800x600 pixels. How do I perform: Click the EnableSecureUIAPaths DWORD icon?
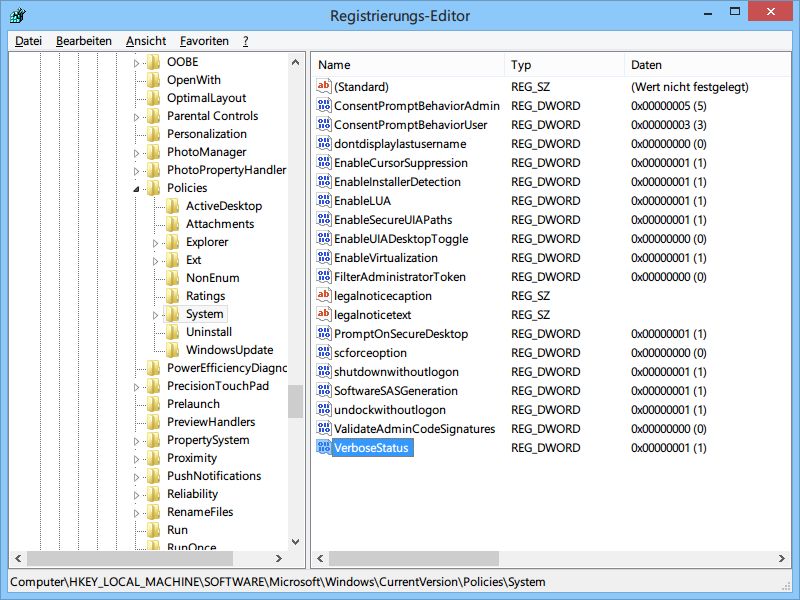[x=323, y=219]
